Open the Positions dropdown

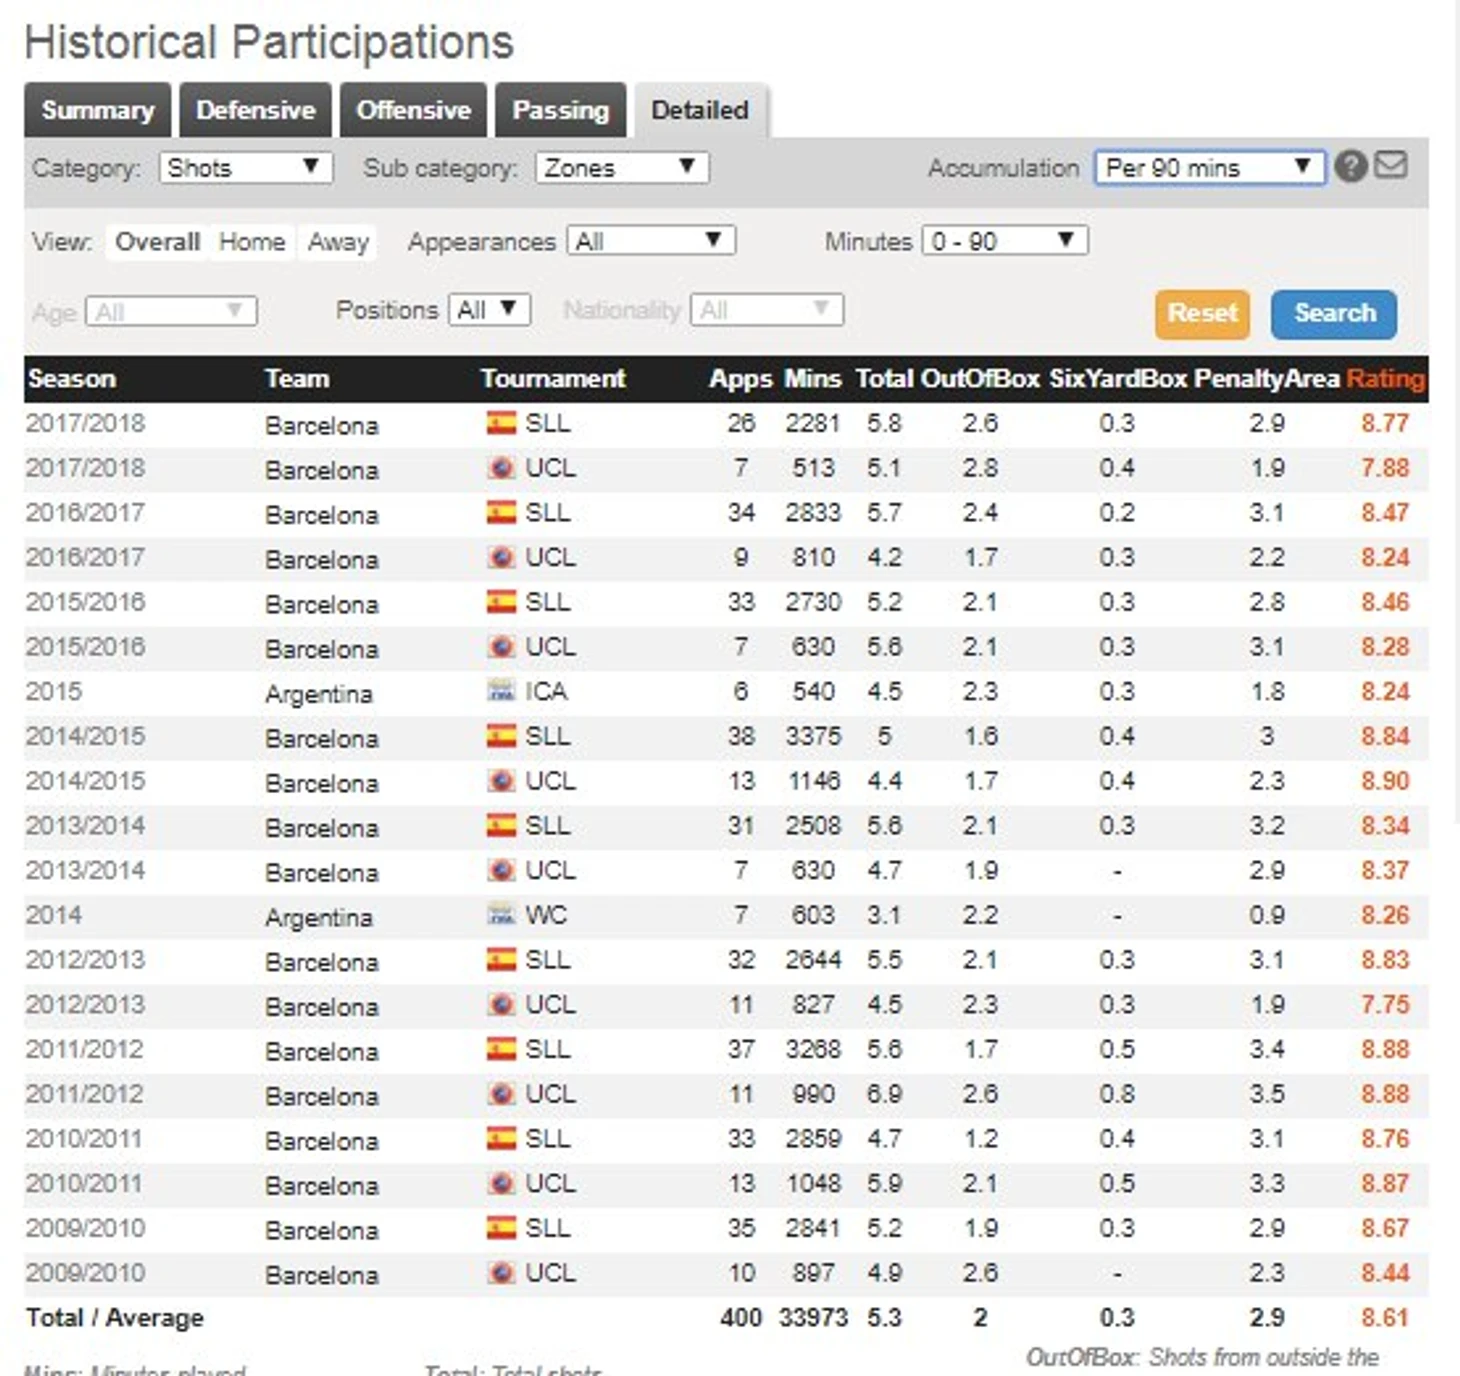(489, 310)
